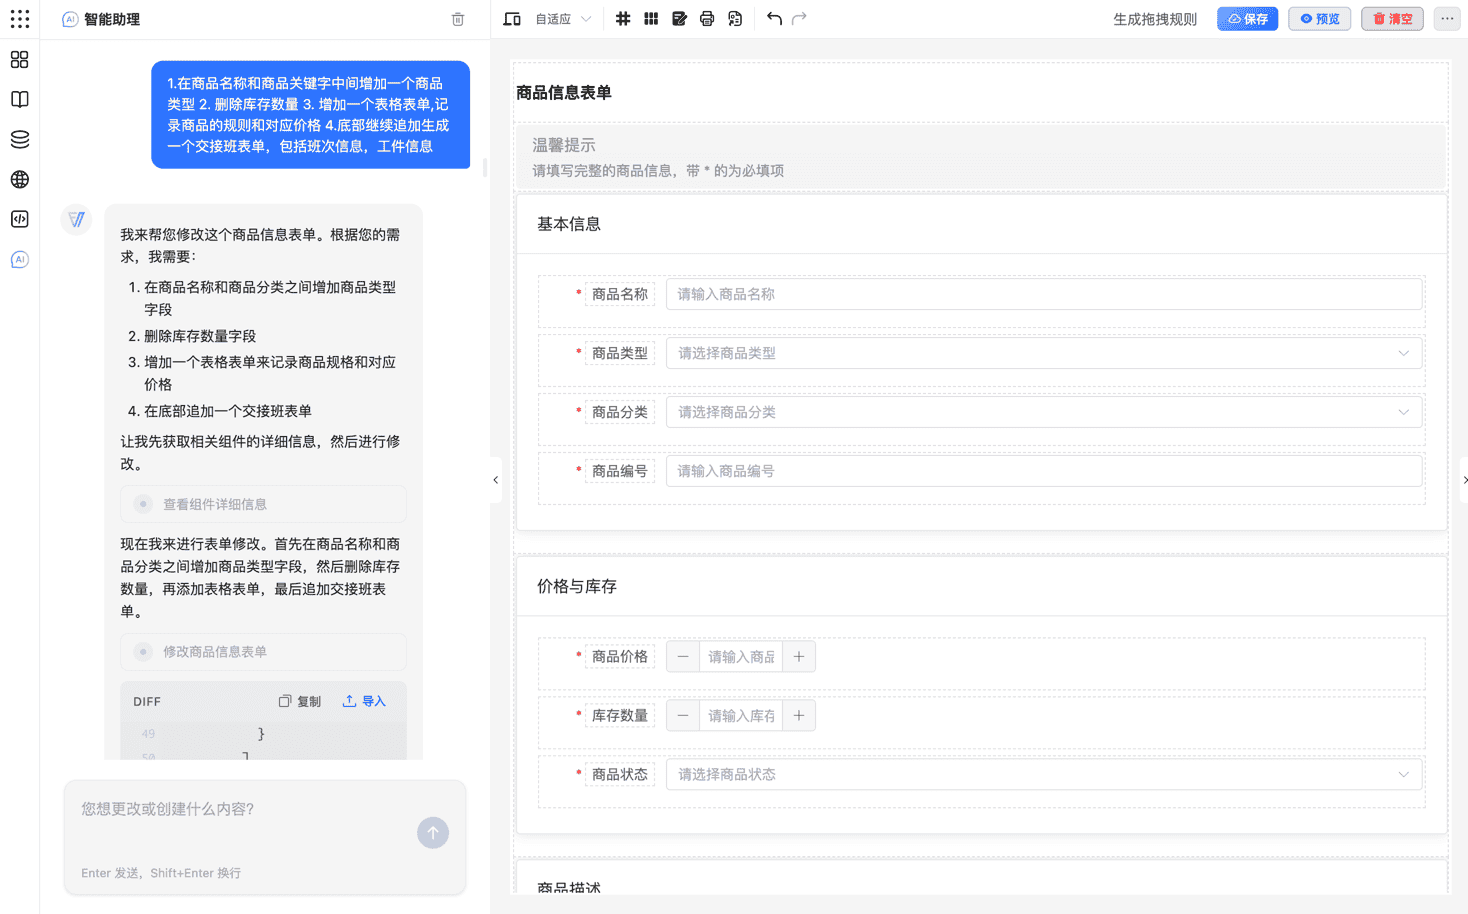
Task: Decrease 商品价格 with minus button
Action: tap(683, 657)
